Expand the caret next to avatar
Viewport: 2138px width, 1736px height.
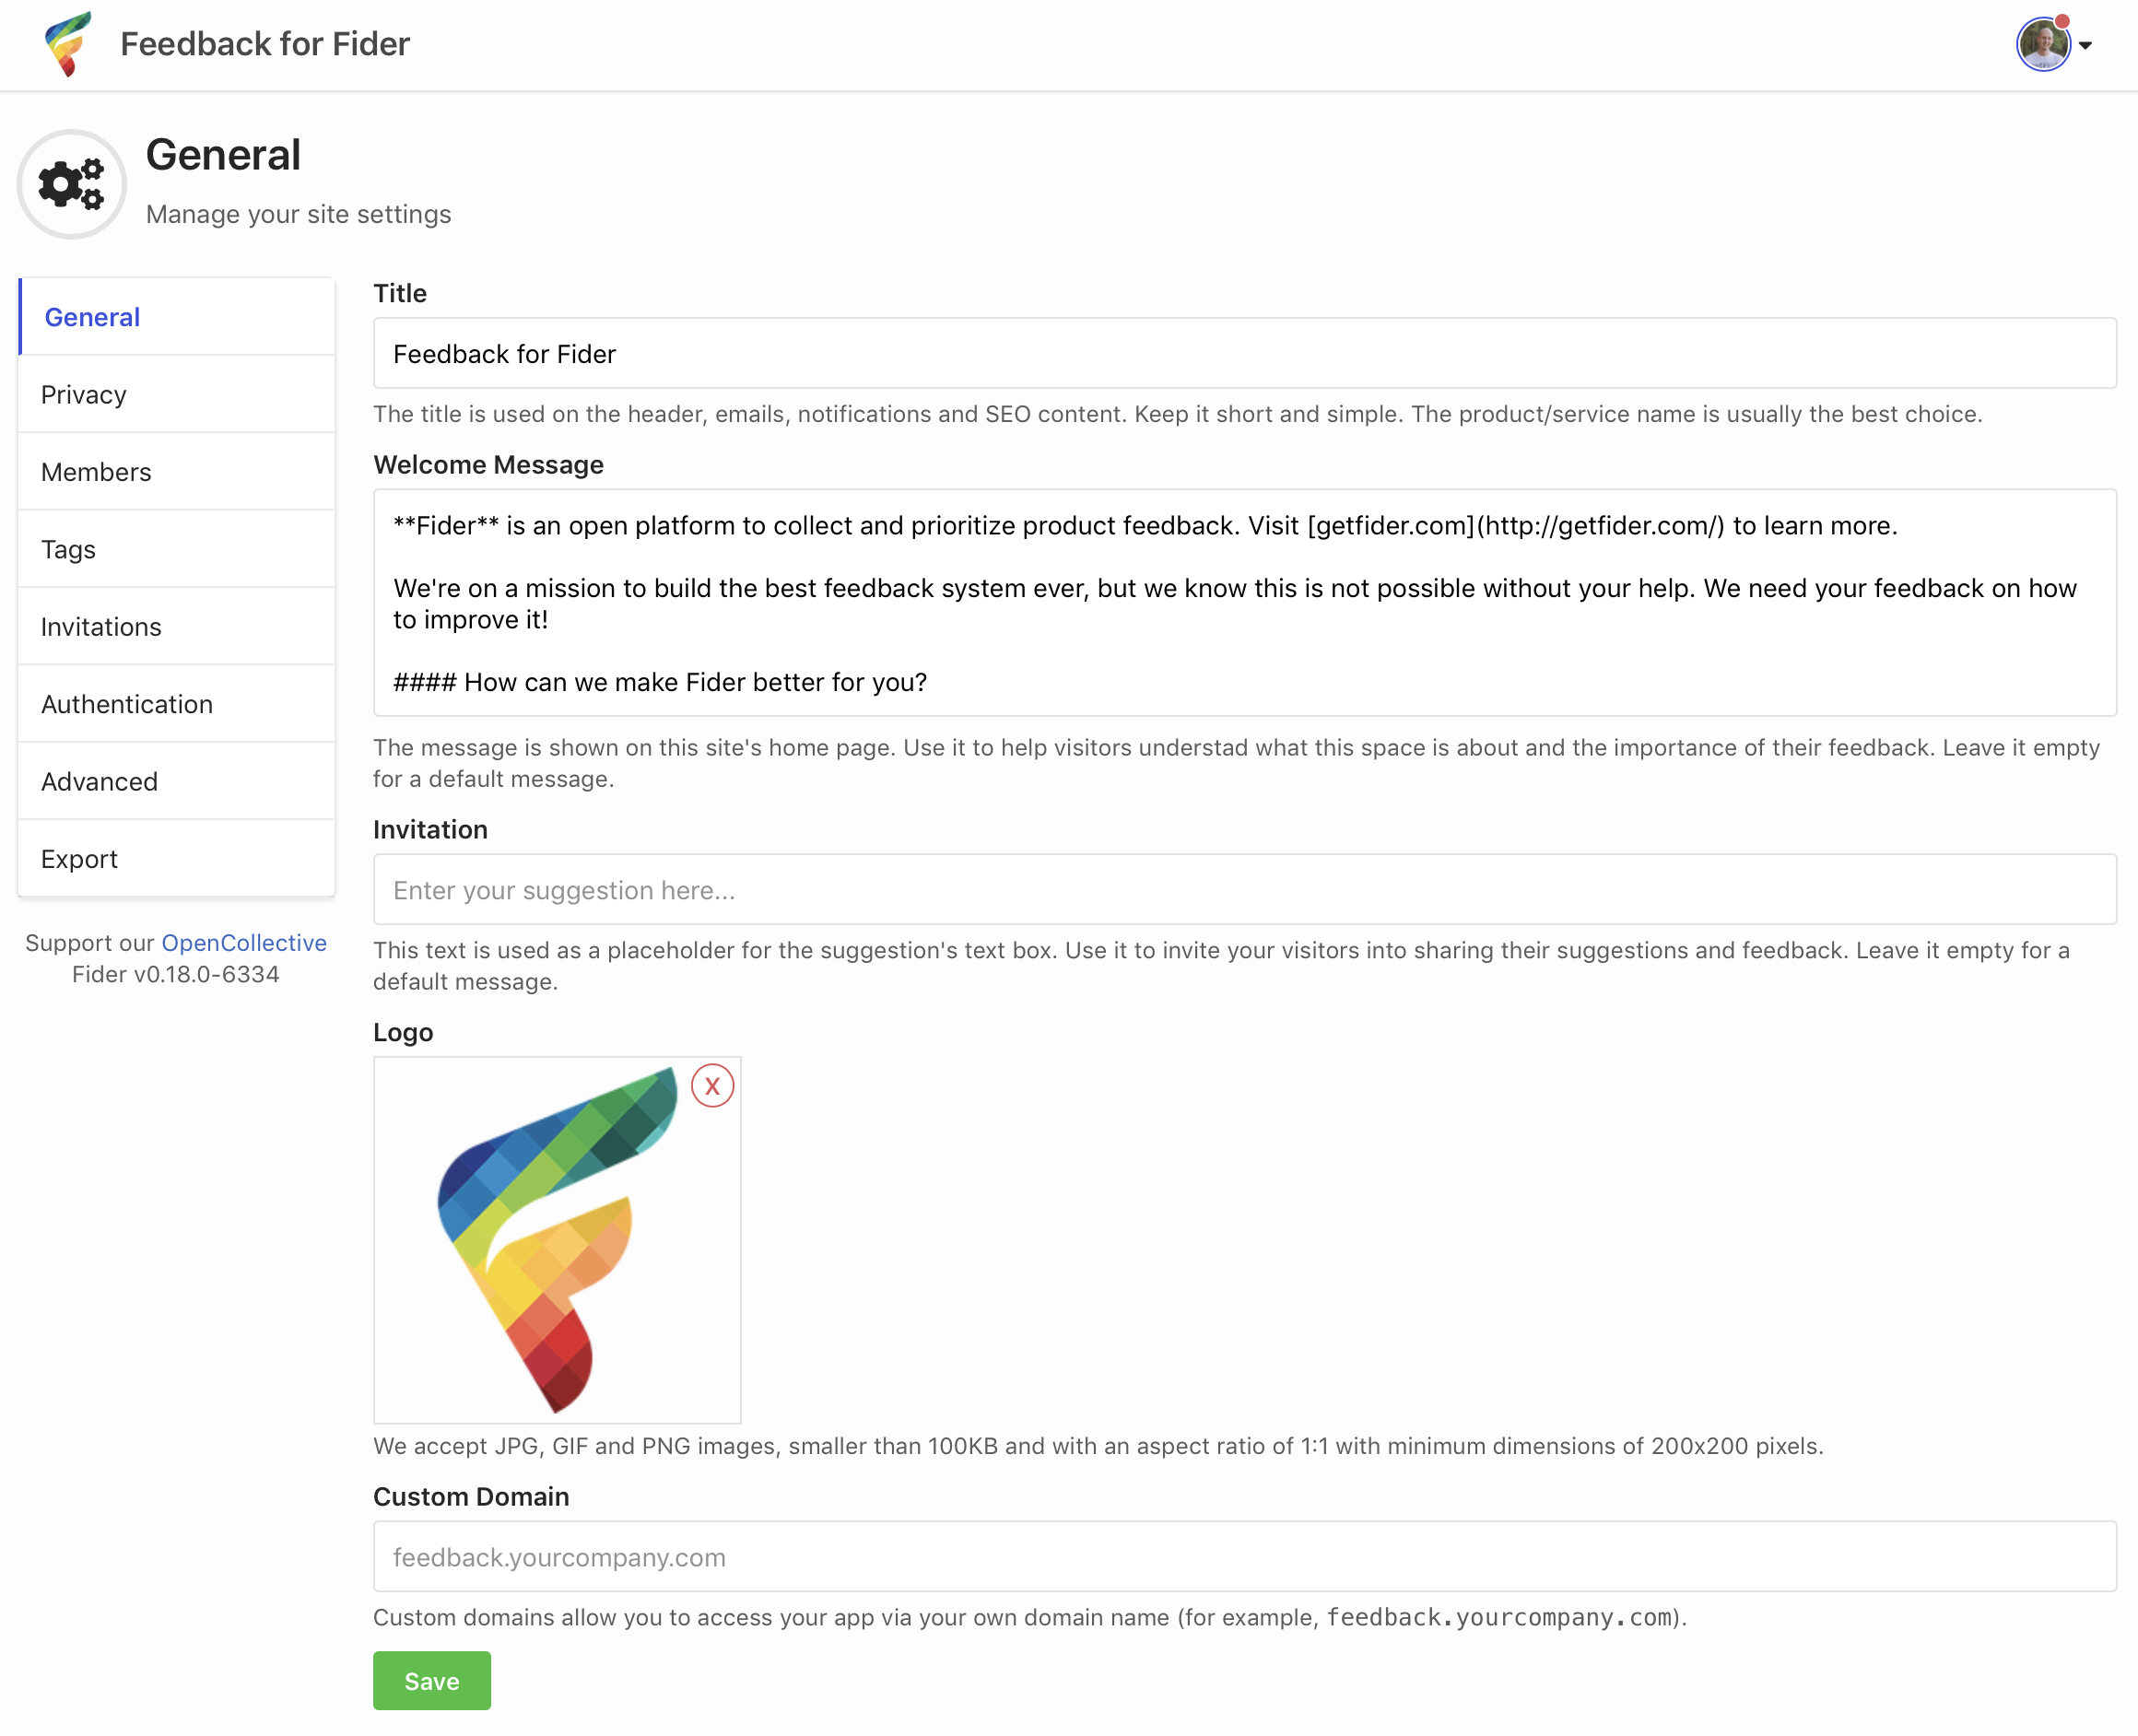(2086, 45)
